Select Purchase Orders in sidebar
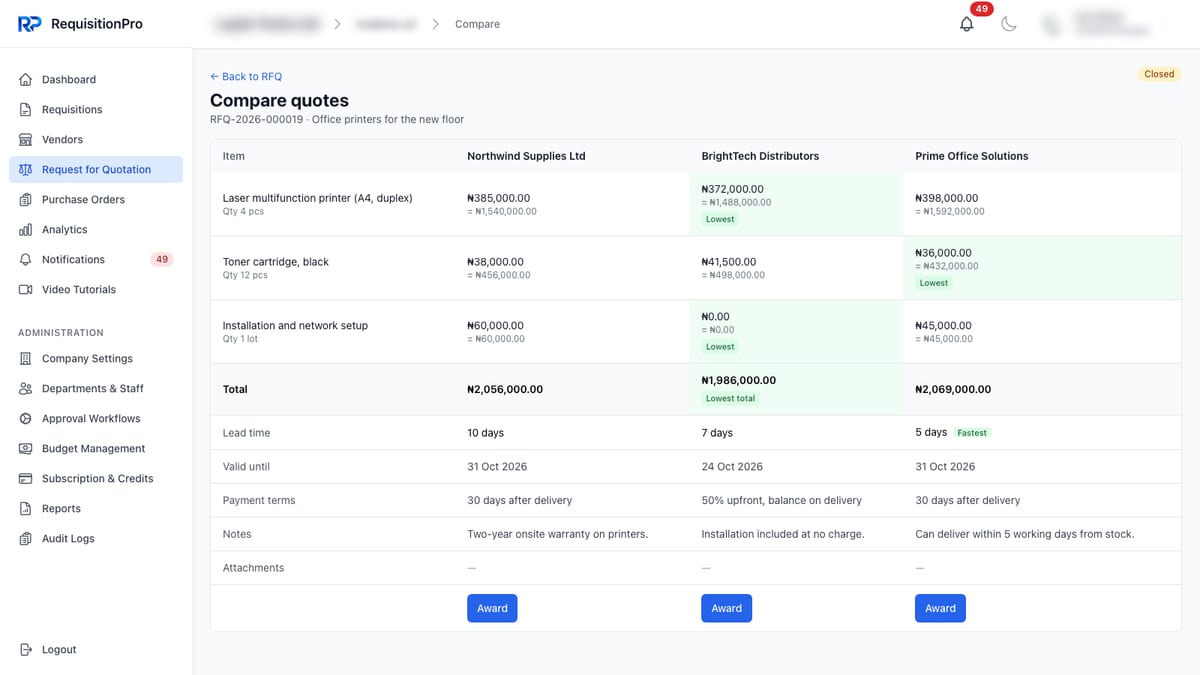The width and height of the screenshot is (1200, 675). [96, 199]
